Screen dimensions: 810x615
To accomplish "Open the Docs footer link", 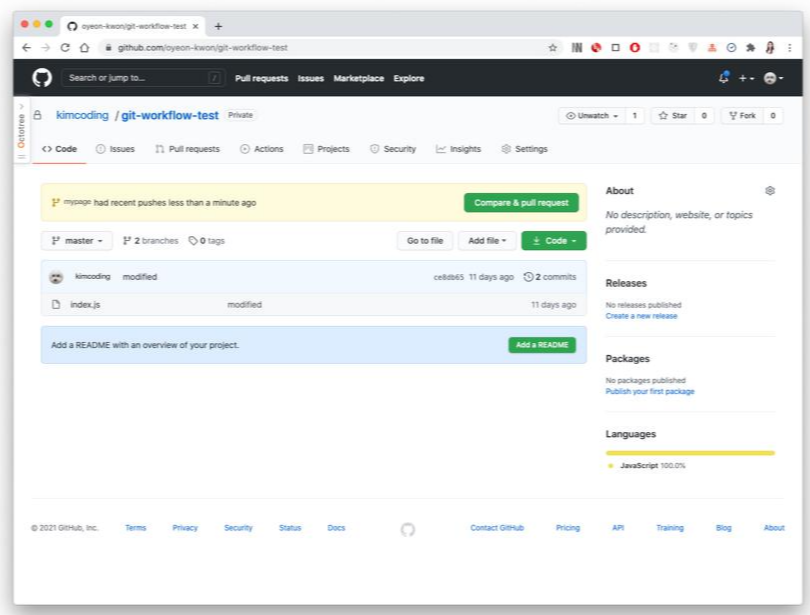I will coord(336,528).
